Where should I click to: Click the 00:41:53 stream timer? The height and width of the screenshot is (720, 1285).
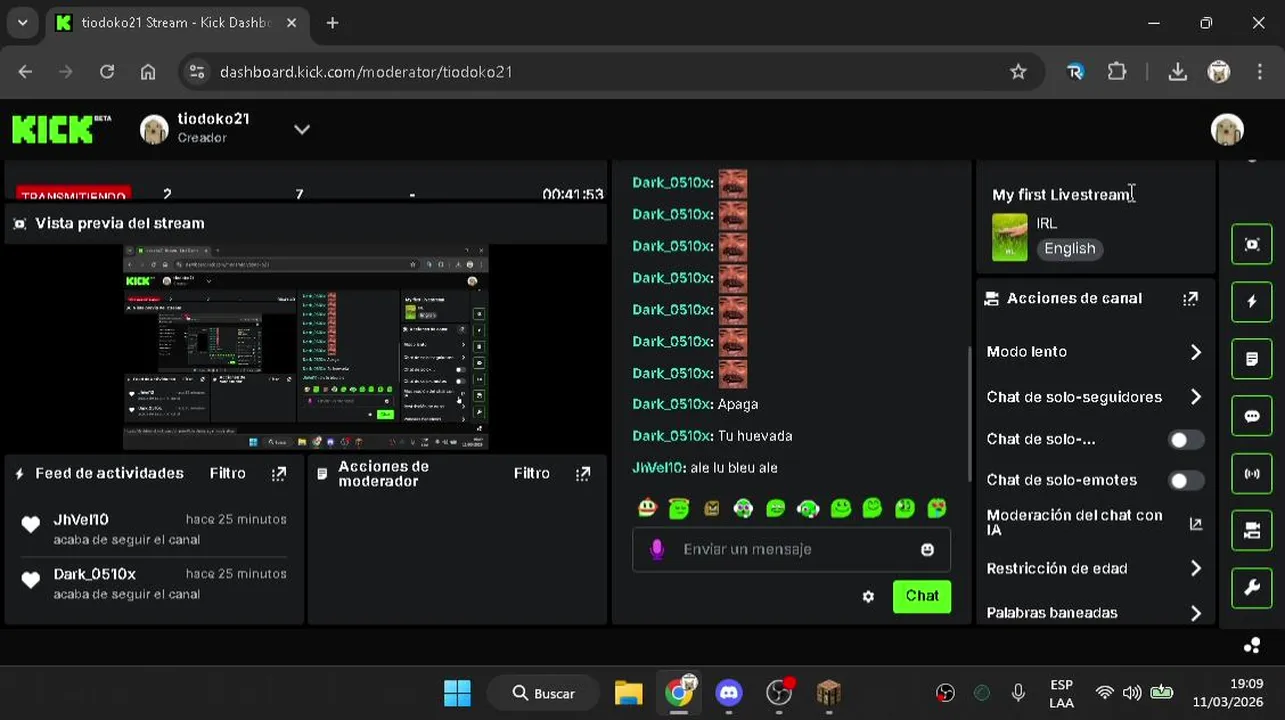[x=573, y=195]
